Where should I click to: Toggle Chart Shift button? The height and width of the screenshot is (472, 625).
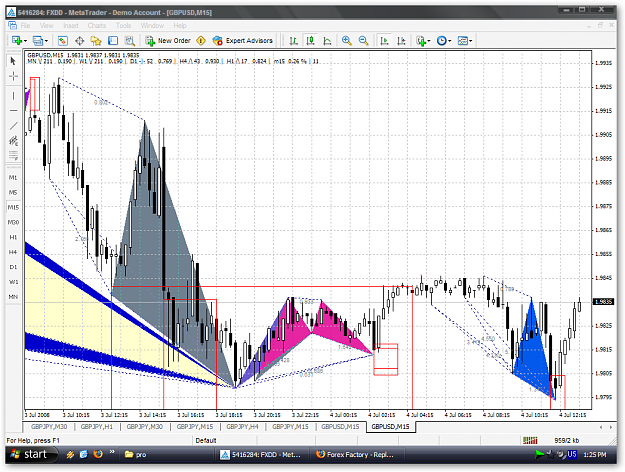point(401,41)
